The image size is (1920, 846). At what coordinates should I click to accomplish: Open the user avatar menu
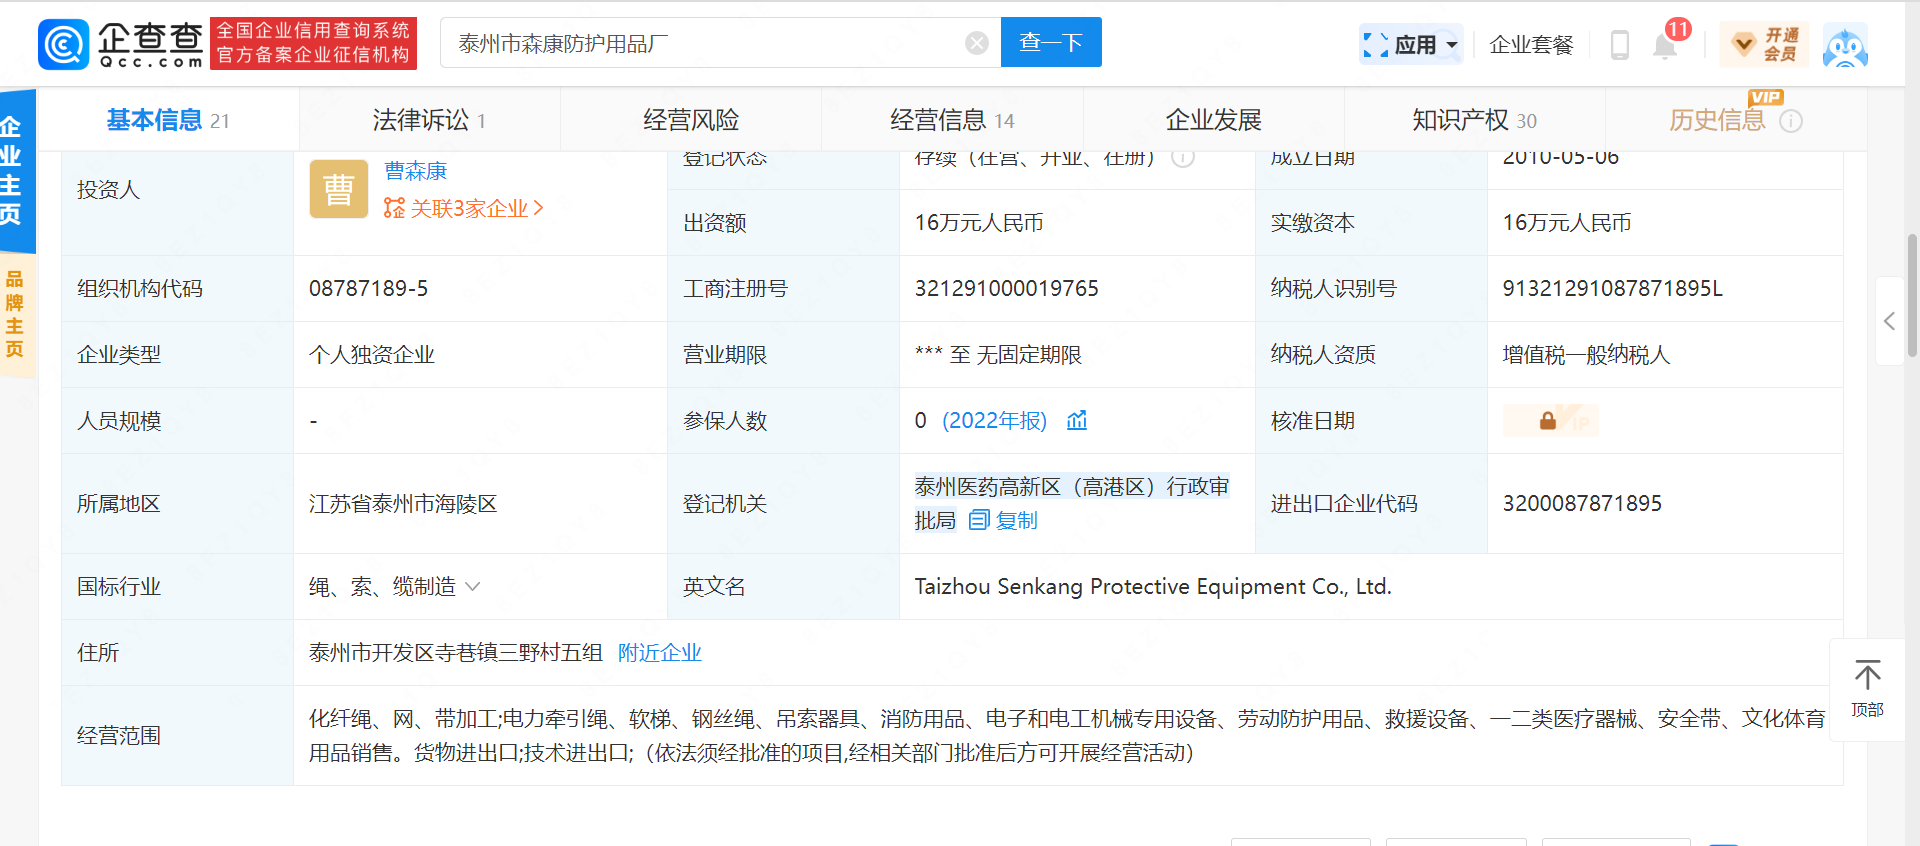(1845, 46)
